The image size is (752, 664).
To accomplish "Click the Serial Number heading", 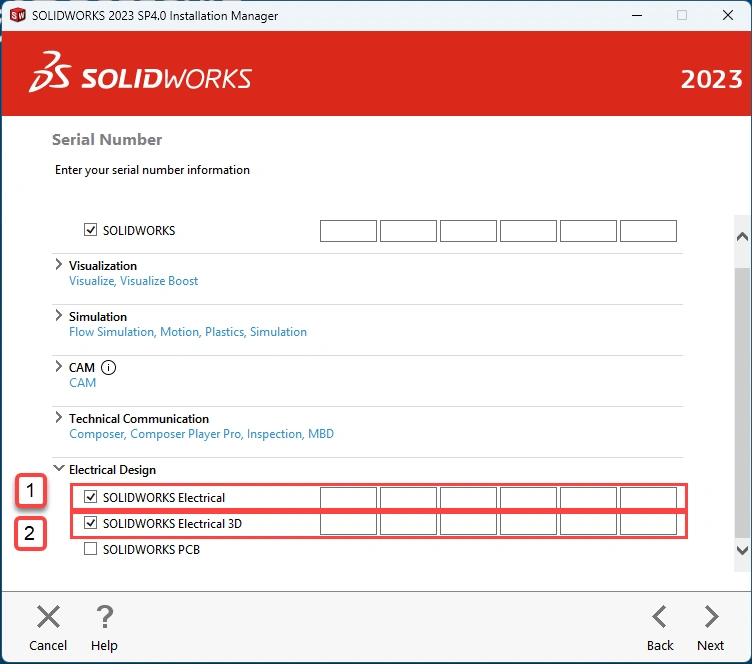I will (107, 140).
